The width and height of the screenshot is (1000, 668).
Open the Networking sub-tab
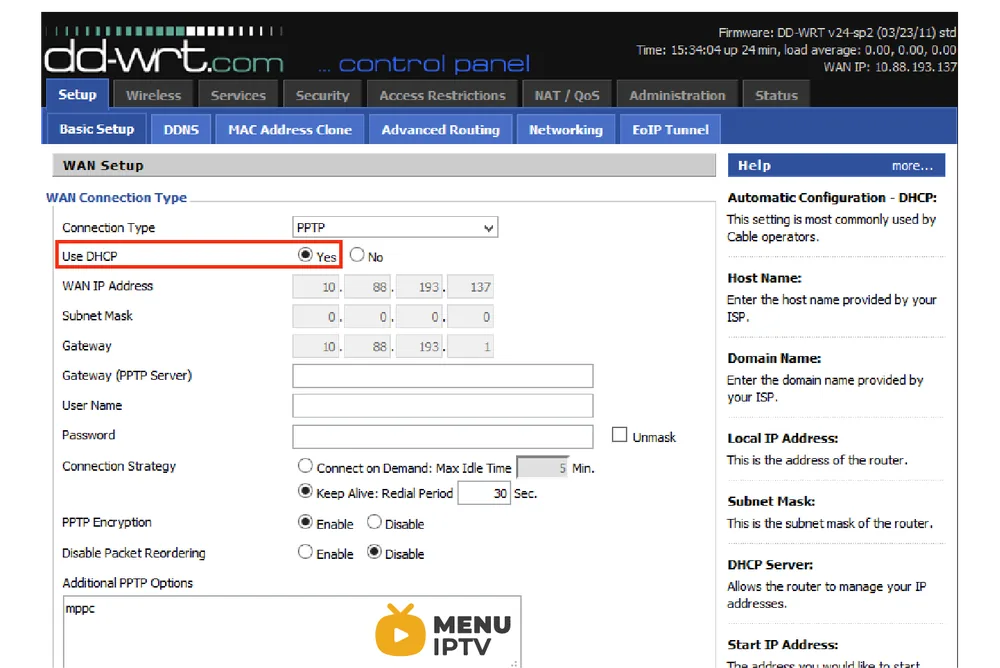pos(566,130)
